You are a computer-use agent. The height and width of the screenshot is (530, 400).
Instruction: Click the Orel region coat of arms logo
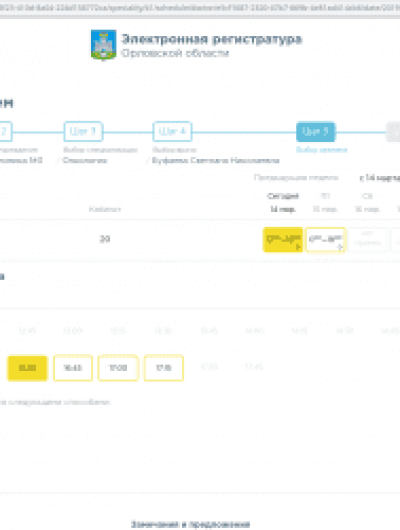click(103, 45)
